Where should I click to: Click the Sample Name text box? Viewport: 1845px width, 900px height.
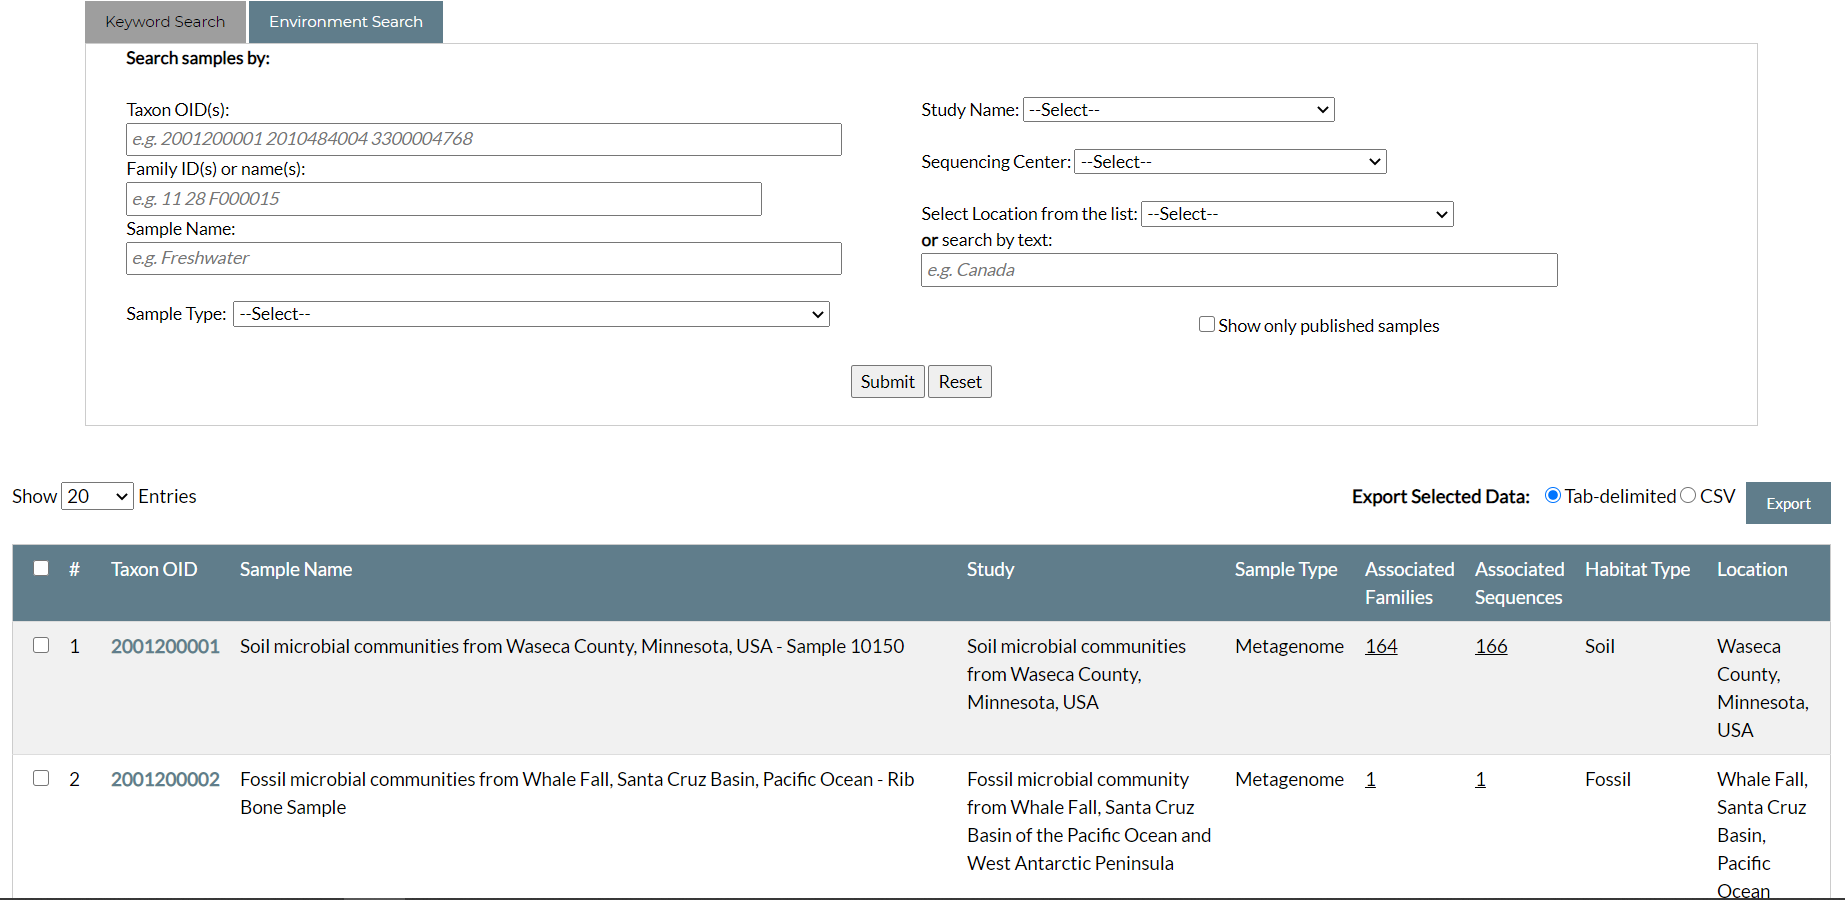point(483,258)
